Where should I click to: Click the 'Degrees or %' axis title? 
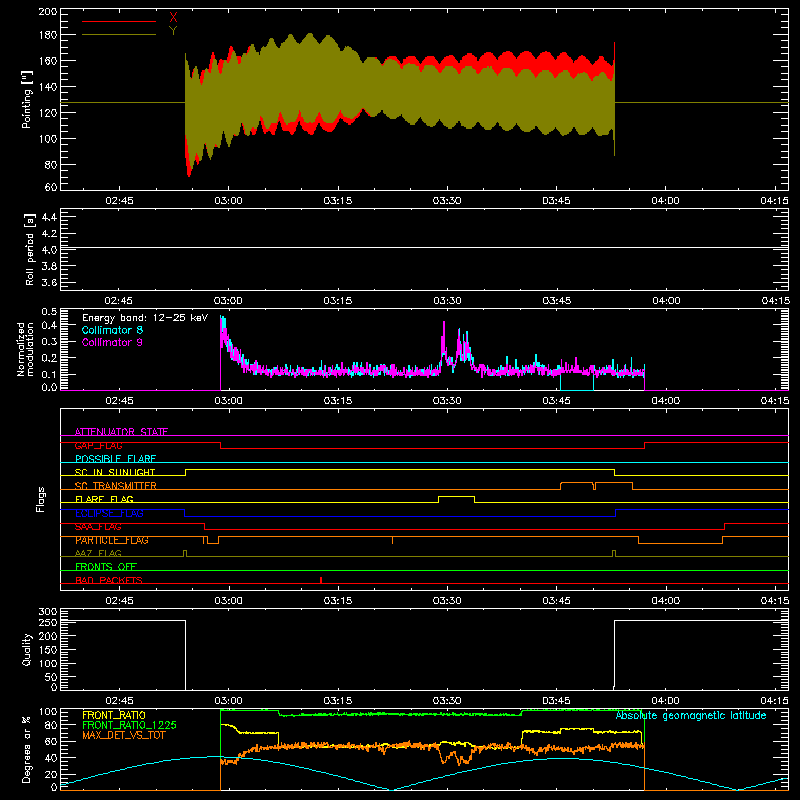coord(27,749)
